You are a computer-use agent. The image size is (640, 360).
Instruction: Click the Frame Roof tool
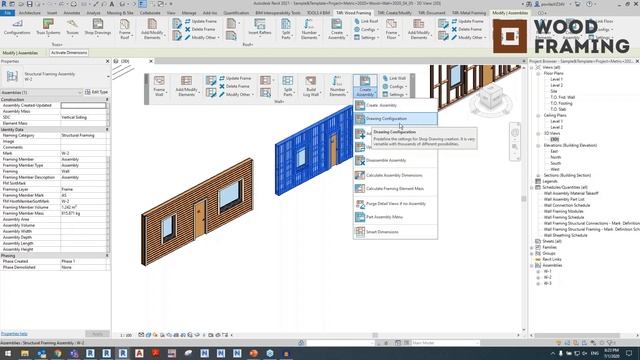click(x=124, y=29)
